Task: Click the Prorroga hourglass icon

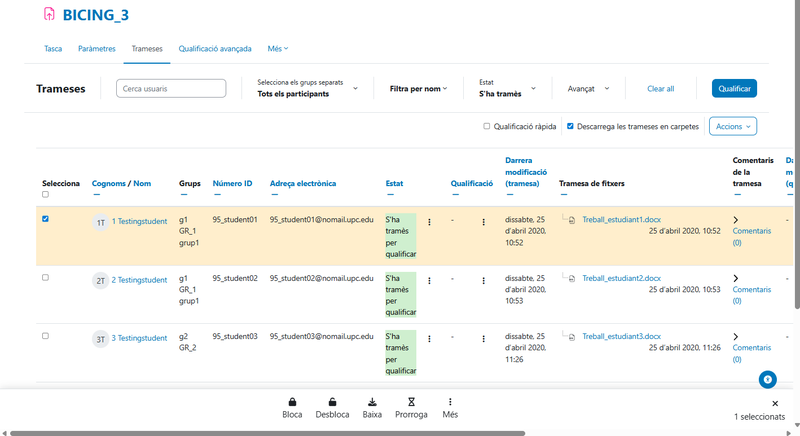Action: (410, 401)
